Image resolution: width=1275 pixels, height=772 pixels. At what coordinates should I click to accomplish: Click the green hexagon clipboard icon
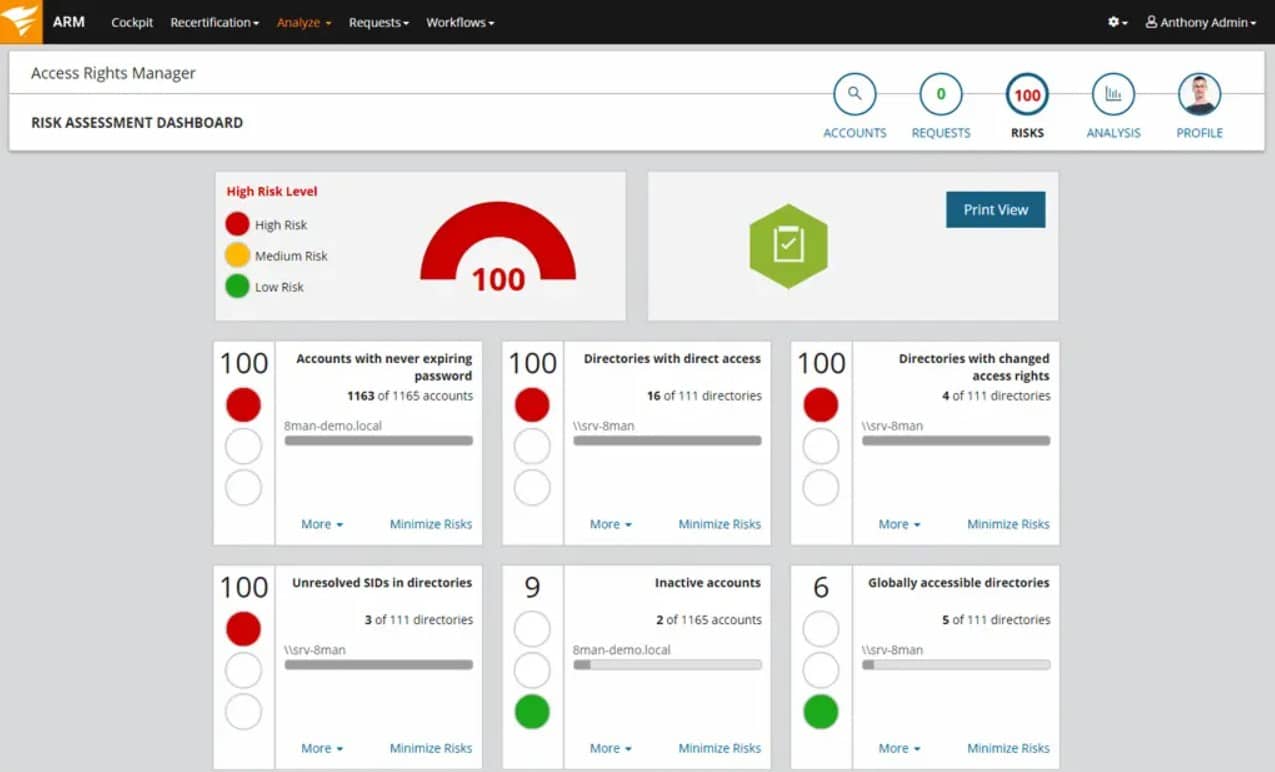point(788,246)
